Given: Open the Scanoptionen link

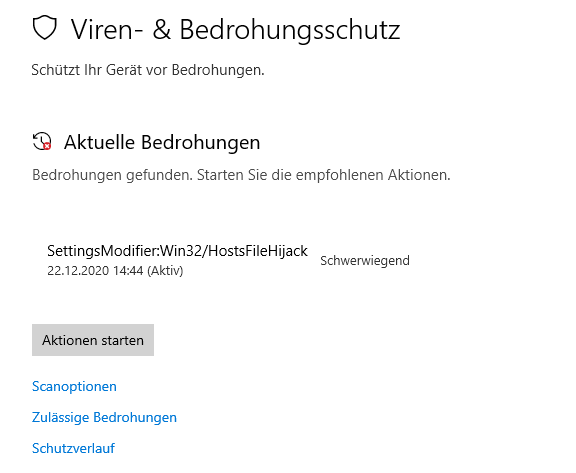Looking at the screenshot, I should (74, 386).
